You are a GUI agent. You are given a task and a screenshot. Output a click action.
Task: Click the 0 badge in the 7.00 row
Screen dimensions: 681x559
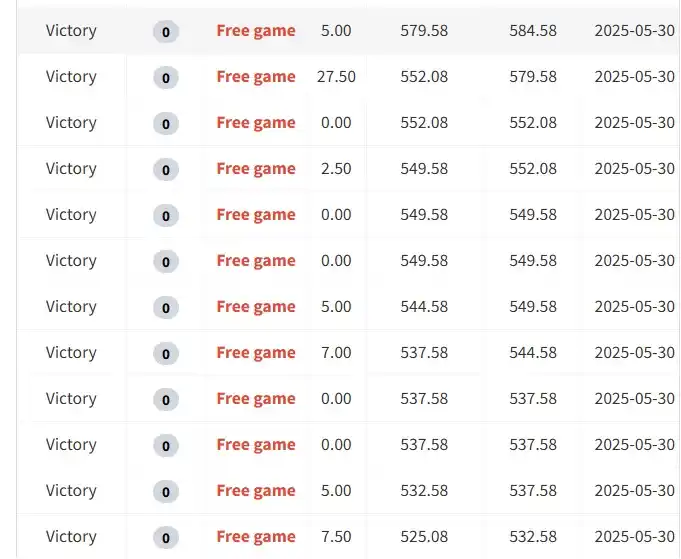coord(166,354)
